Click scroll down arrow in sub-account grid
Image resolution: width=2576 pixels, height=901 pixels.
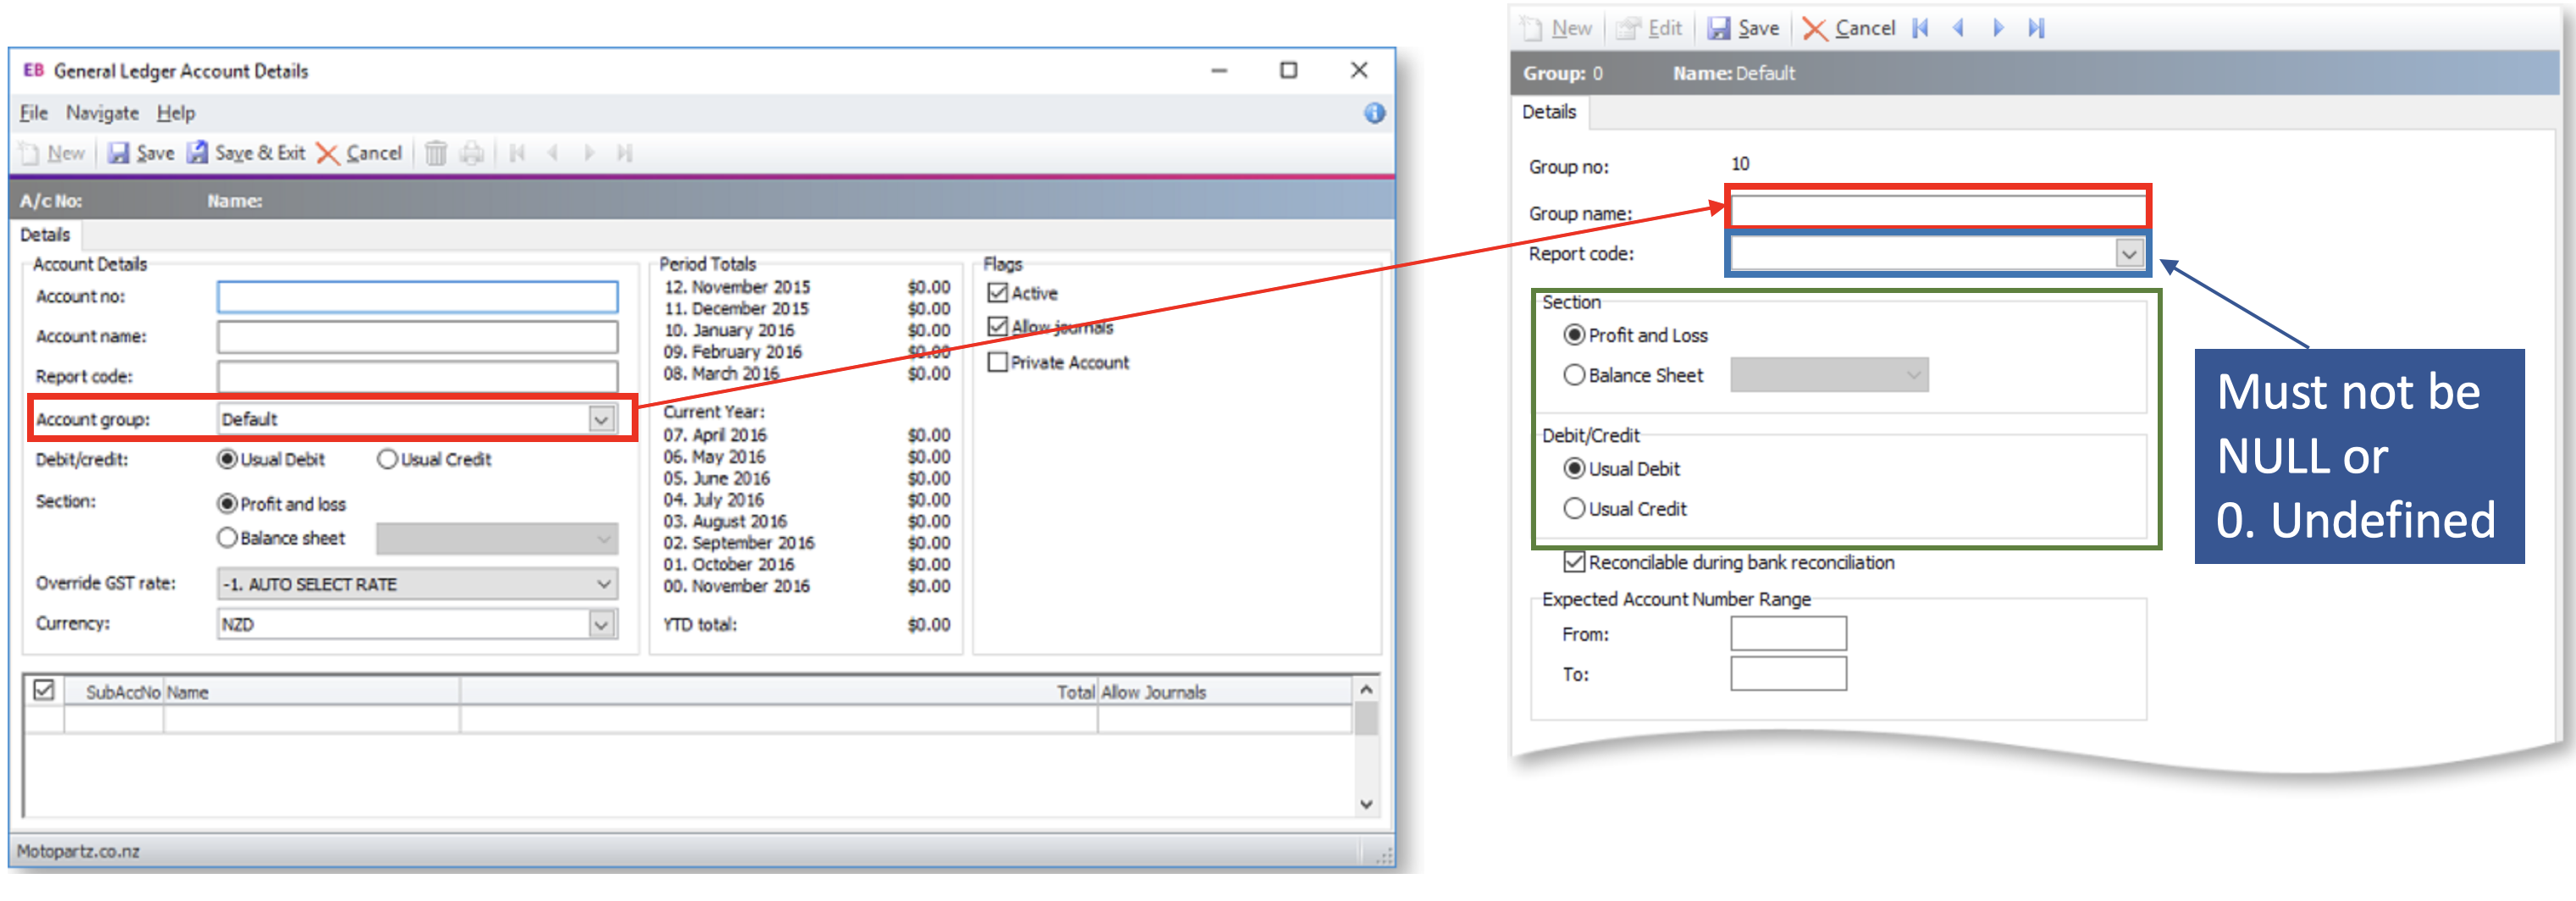(x=1366, y=804)
